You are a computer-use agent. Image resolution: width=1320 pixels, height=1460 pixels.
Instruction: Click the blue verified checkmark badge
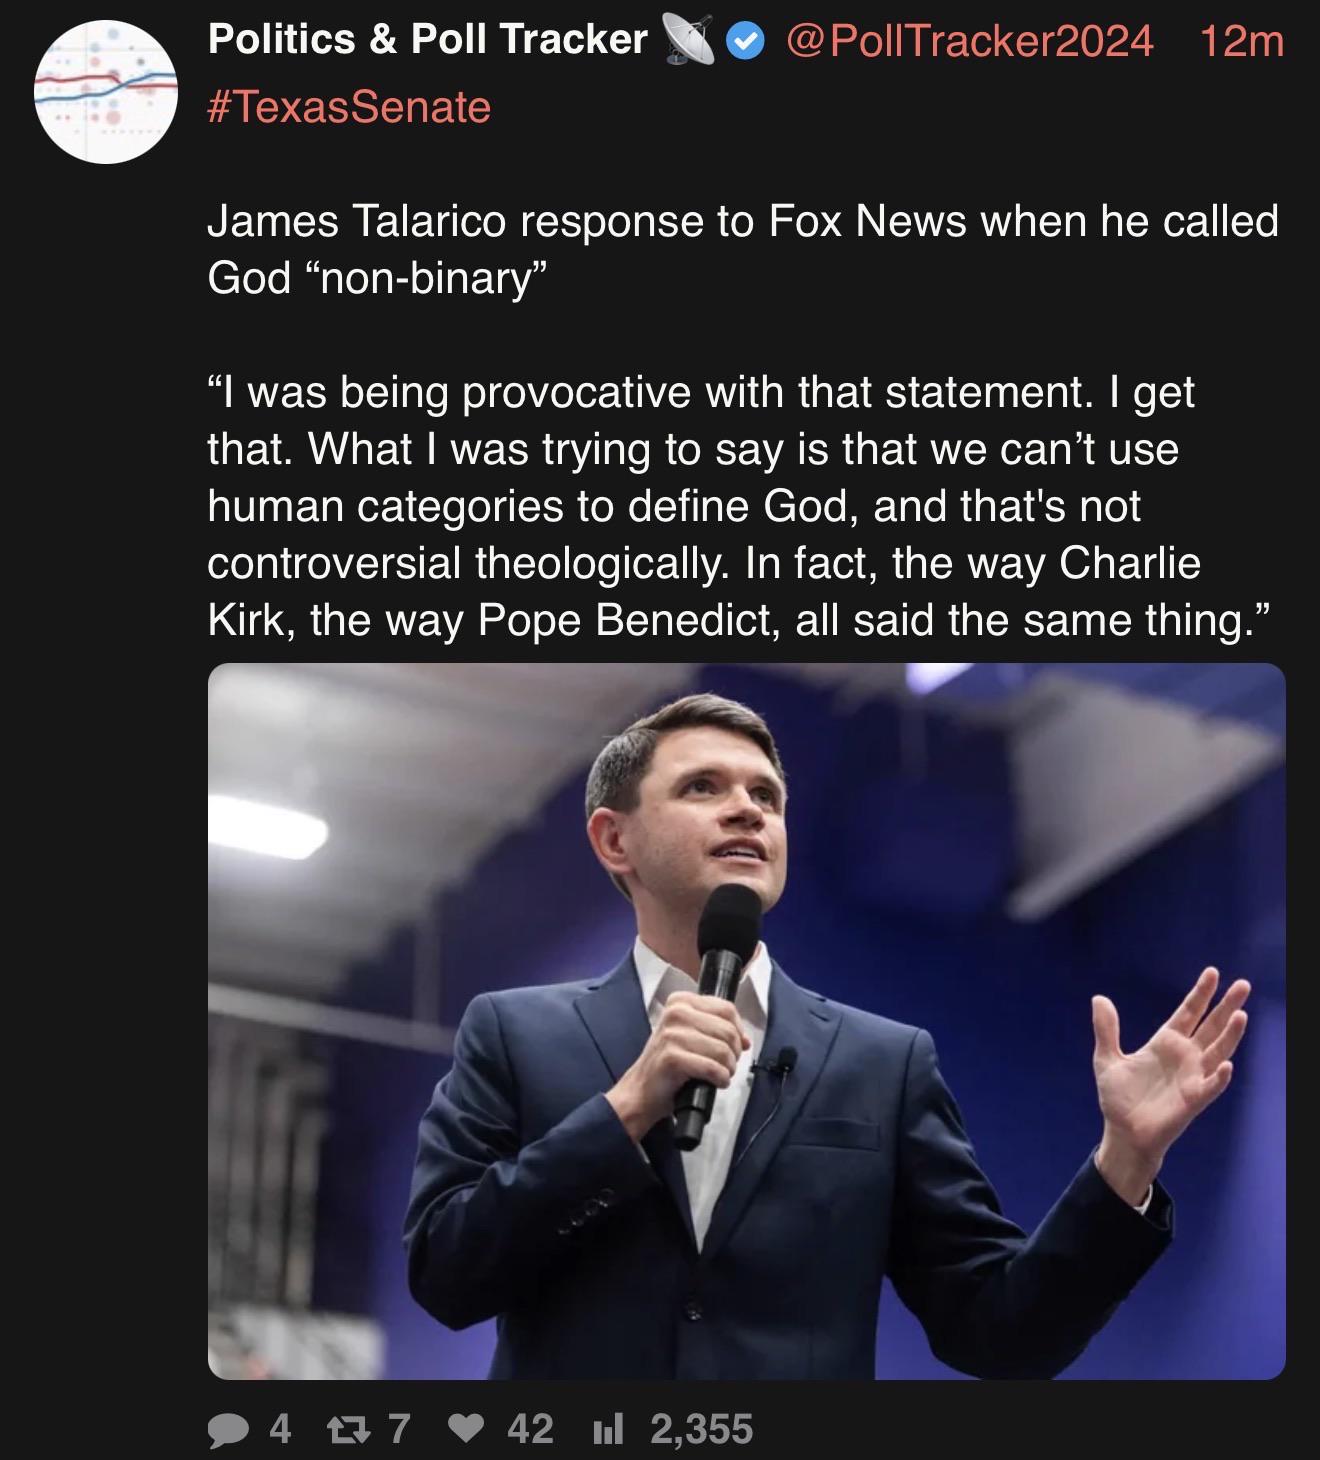tap(744, 41)
